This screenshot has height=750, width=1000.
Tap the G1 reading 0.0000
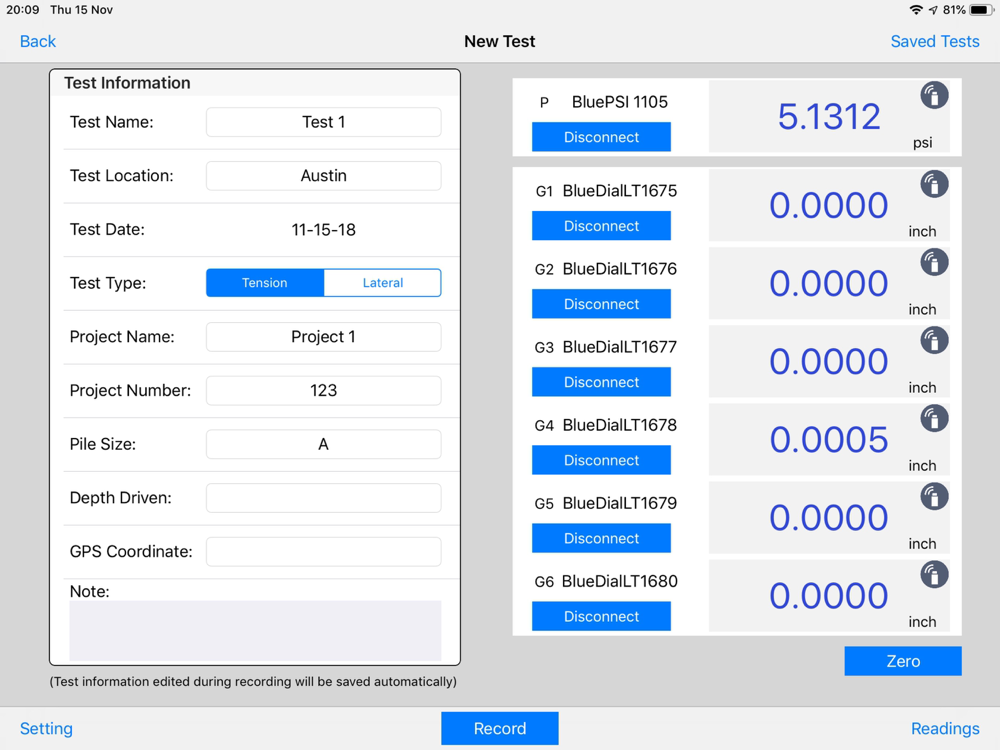[828, 205]
